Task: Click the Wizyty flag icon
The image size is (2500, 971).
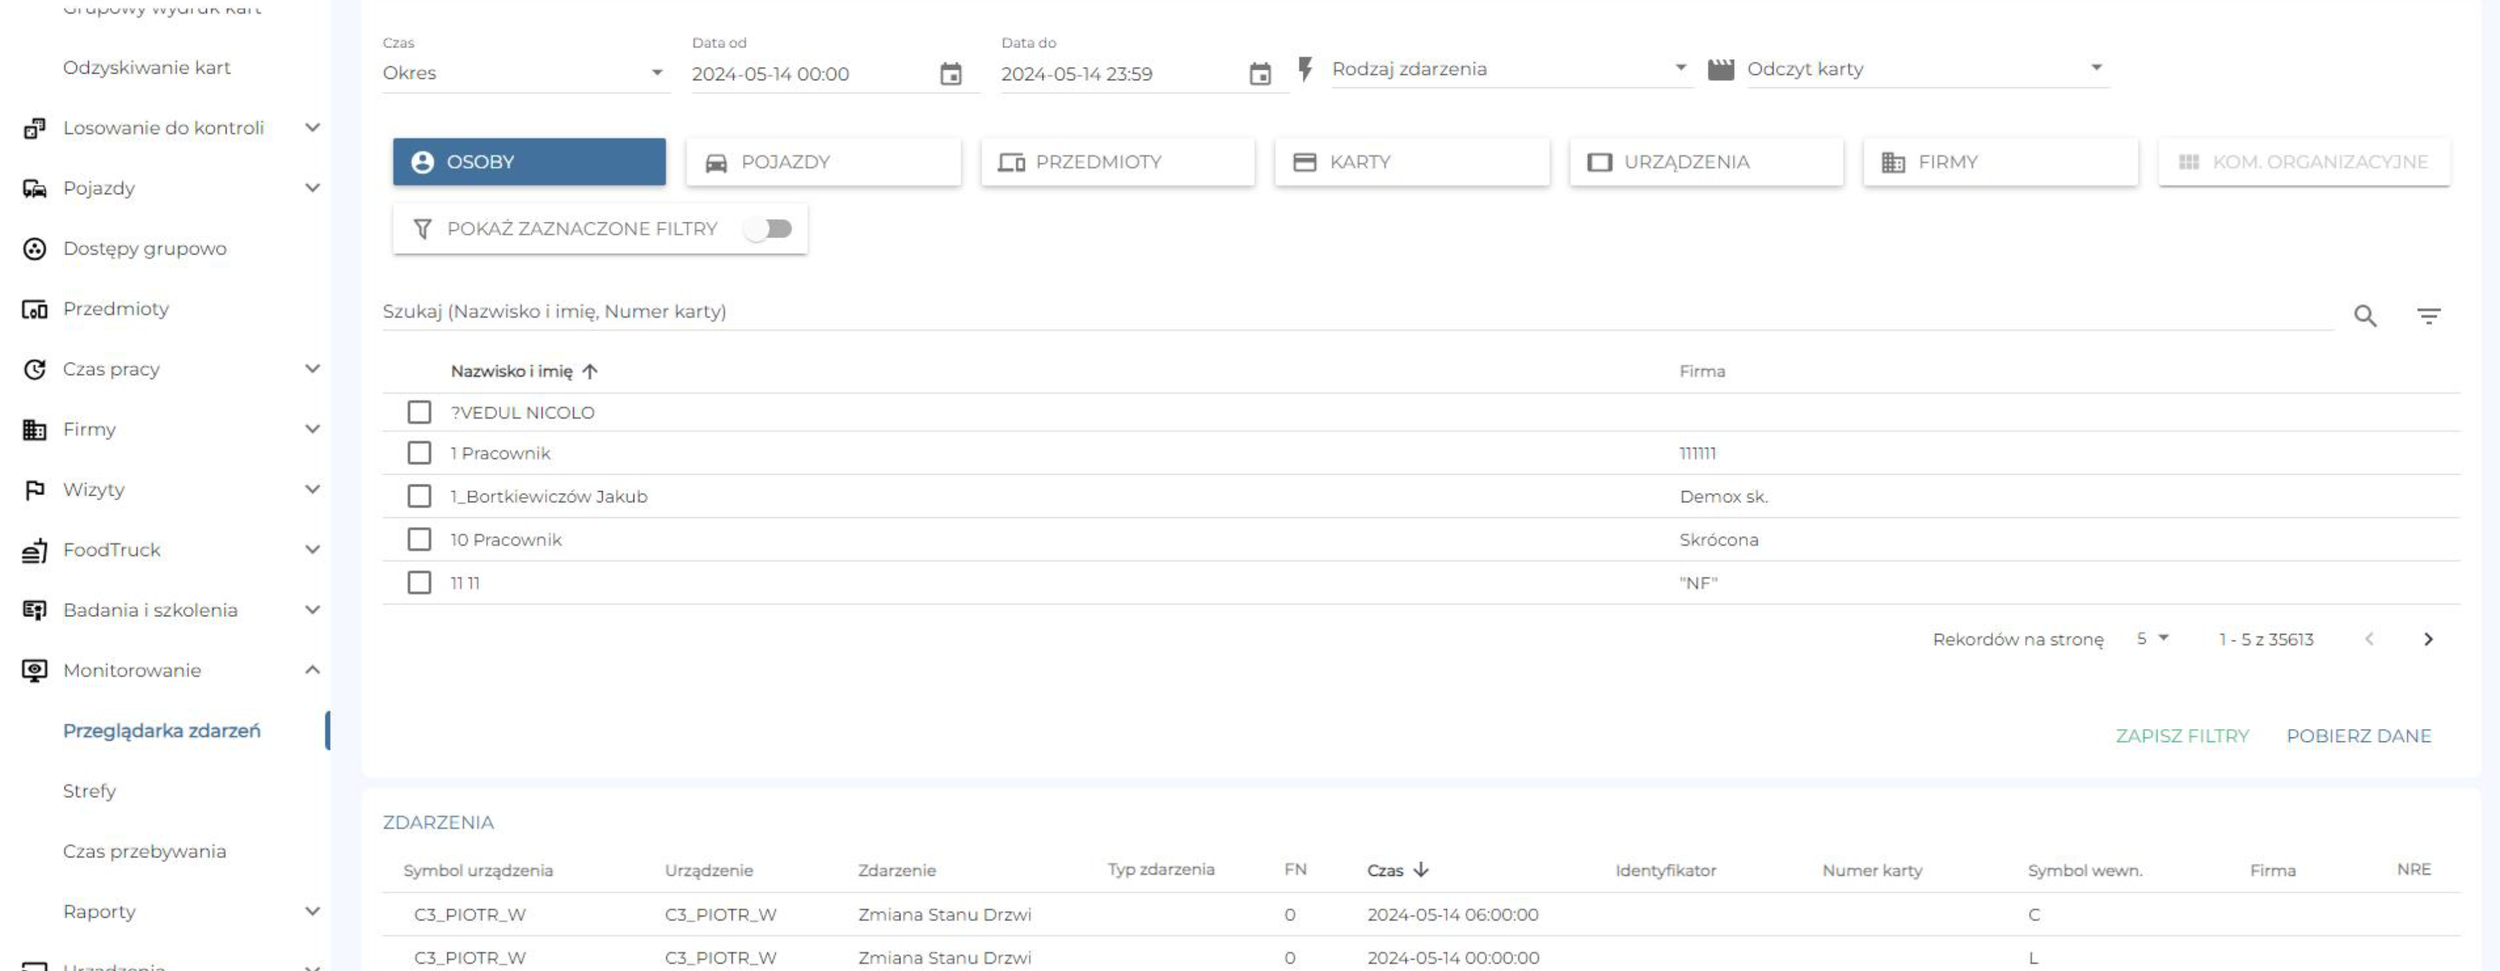Action: [35, 490]
